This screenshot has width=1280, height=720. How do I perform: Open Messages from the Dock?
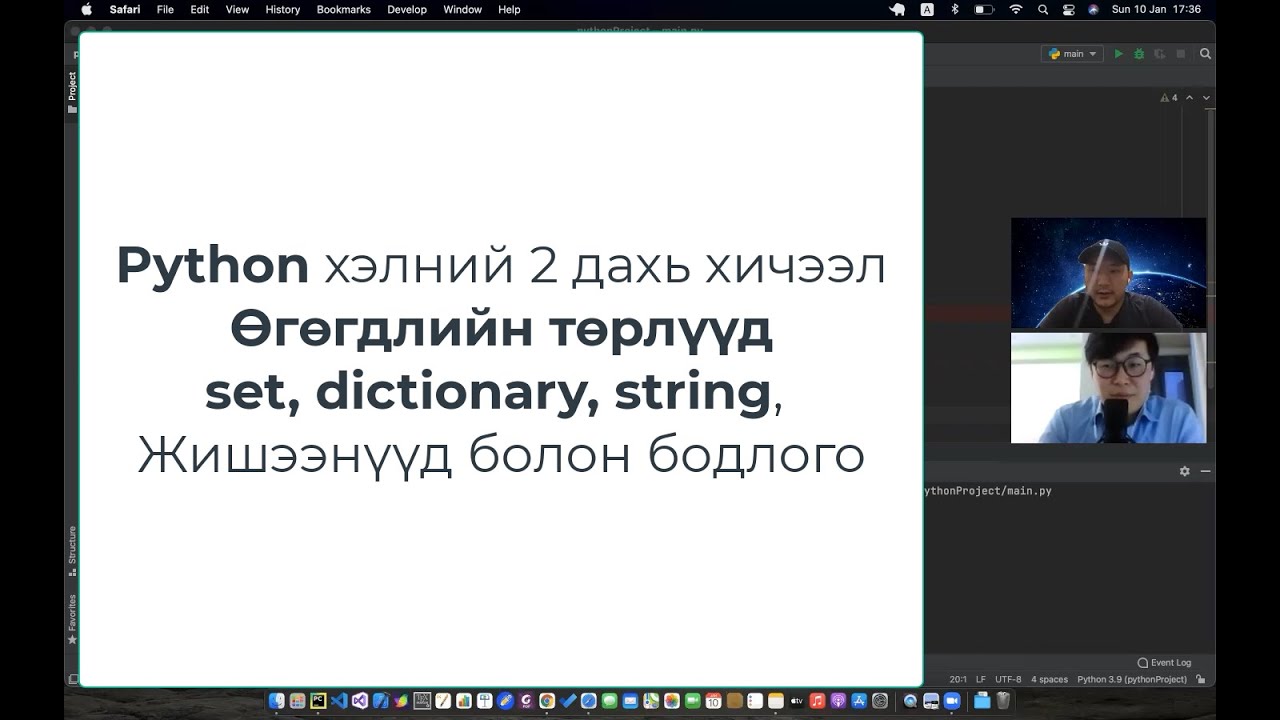coord(609,701)
